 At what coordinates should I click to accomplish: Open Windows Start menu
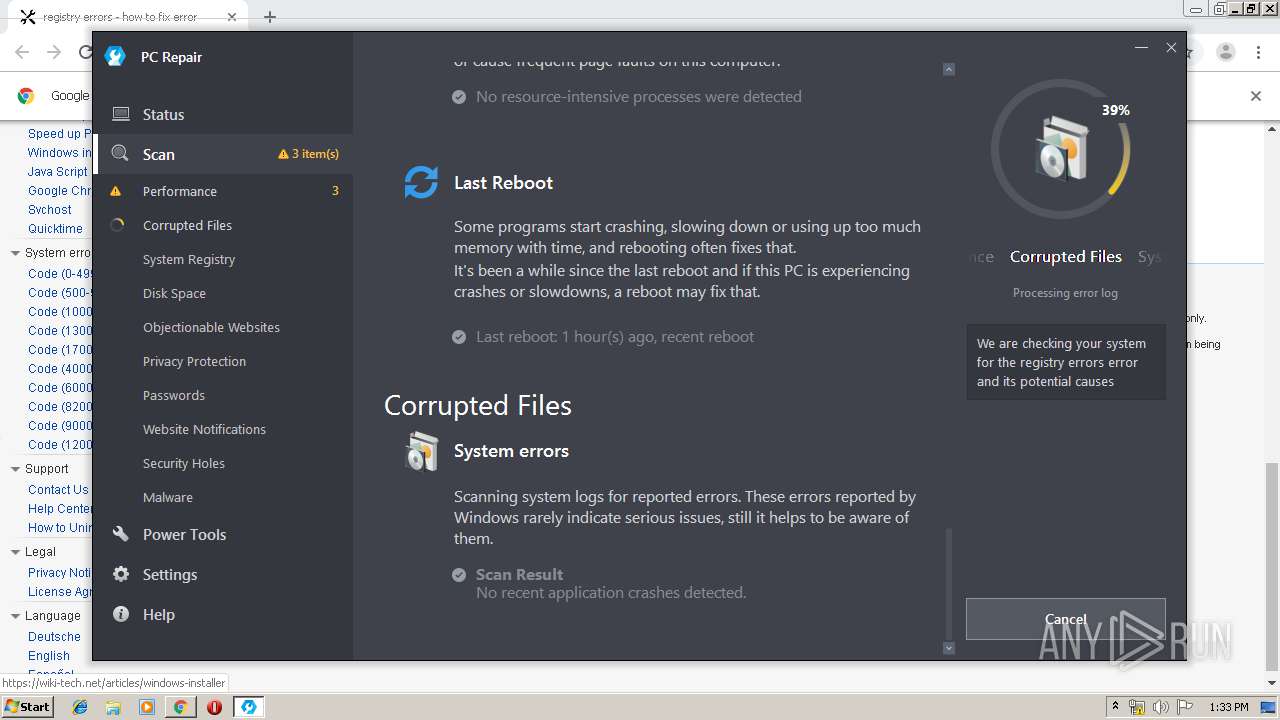[x=28, y=707]
